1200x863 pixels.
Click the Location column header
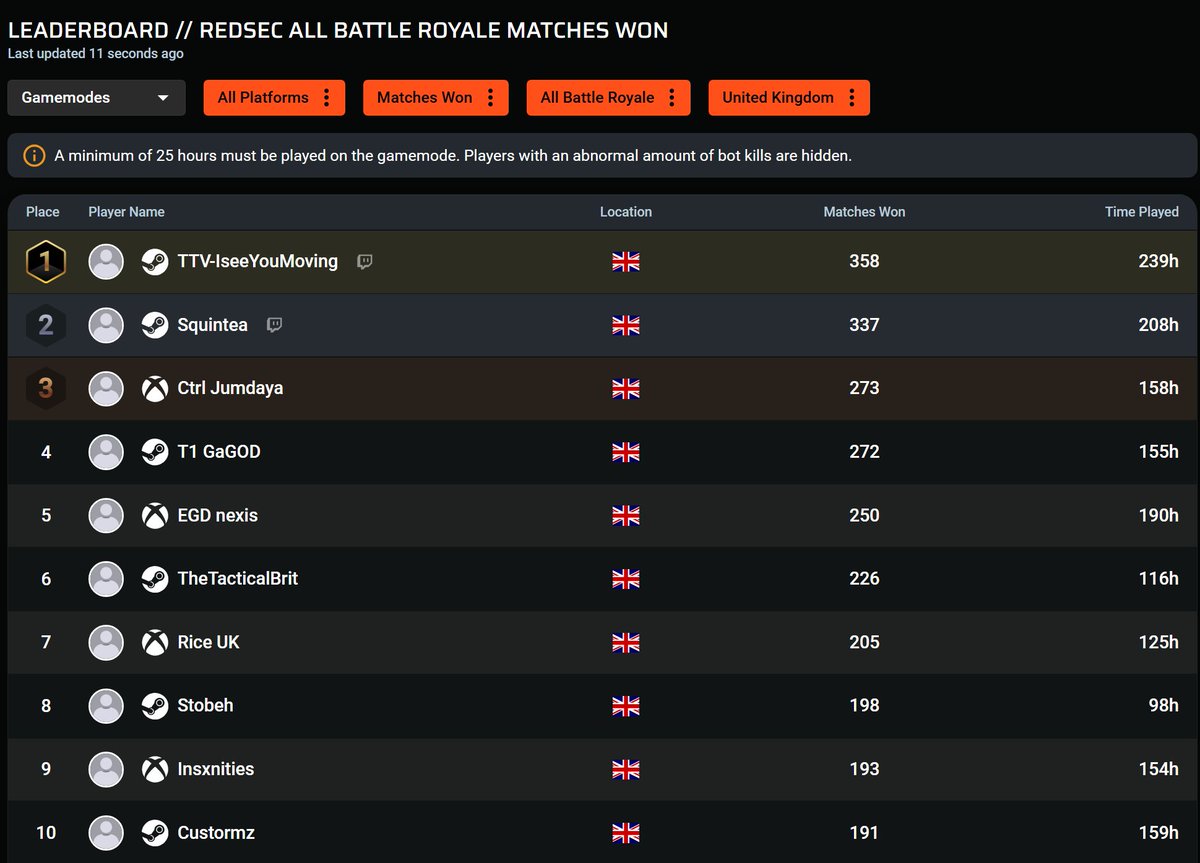[626, 212]
